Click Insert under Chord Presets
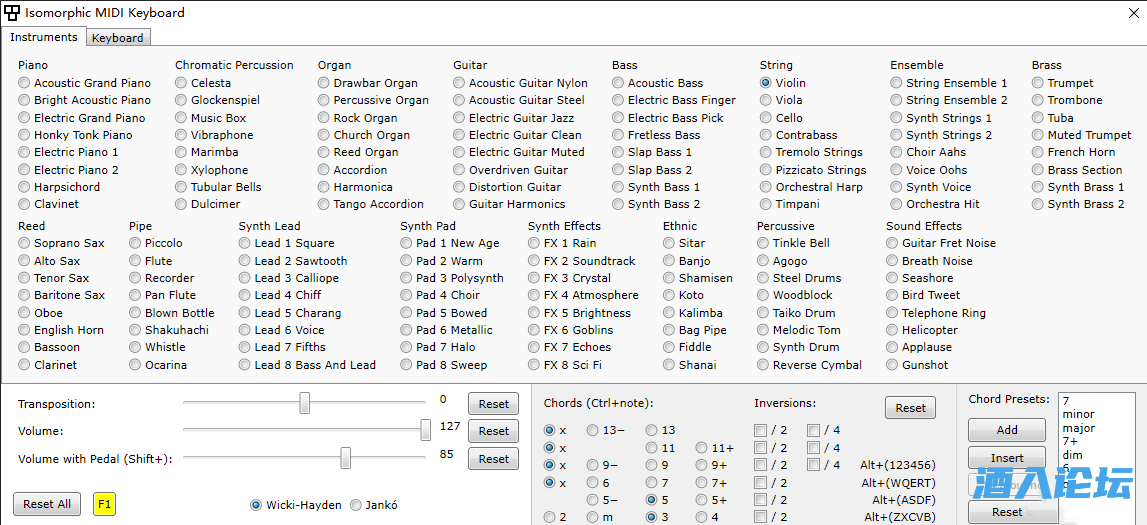 [x=1007, y=458]
